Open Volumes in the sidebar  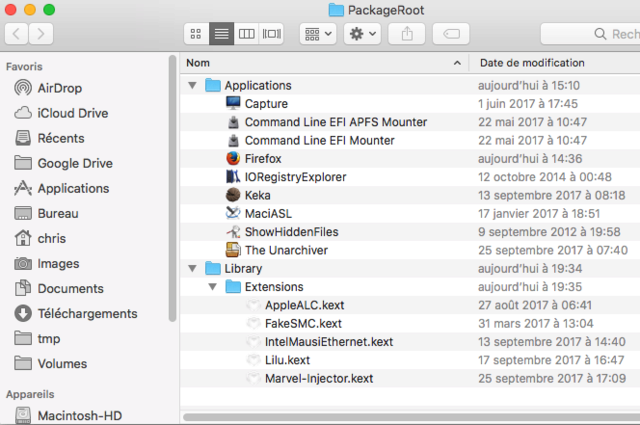coord(51,363)
